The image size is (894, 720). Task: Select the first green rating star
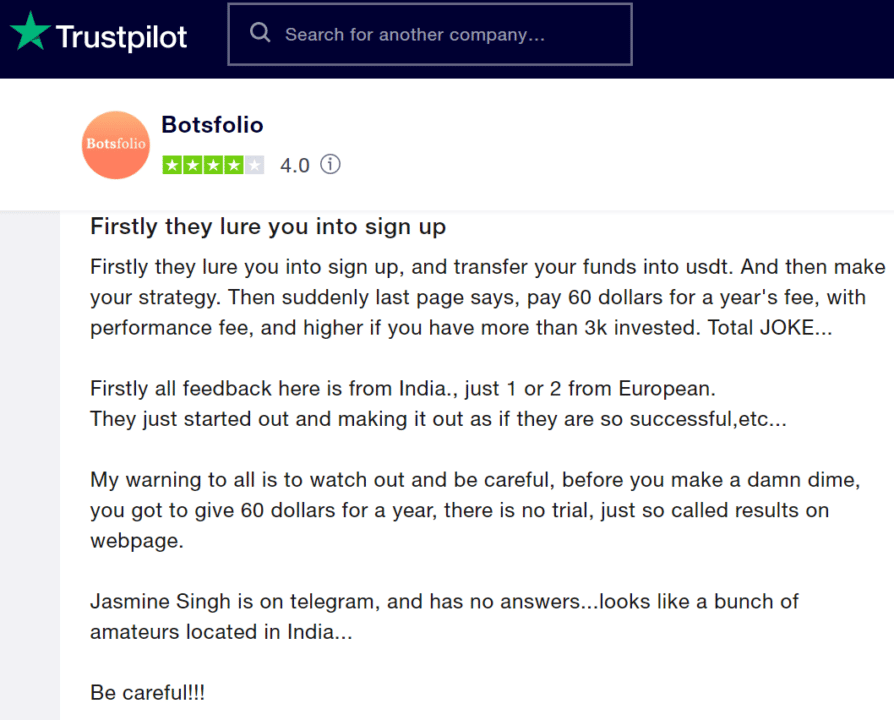[172, 165]
